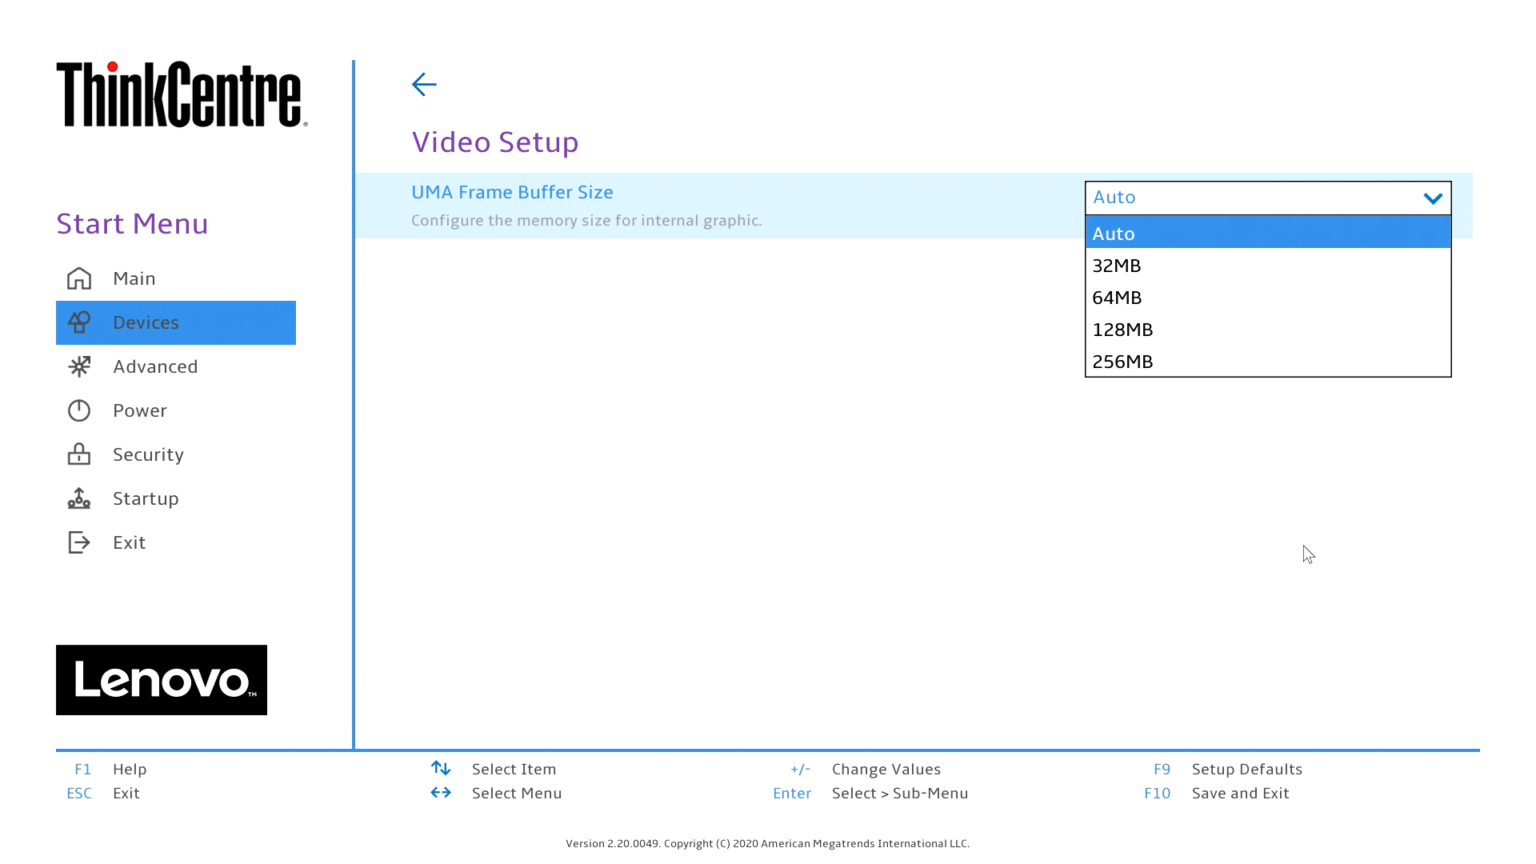Click the Exit door icon
This screenshot has width=1536, height=864.
tap(79, 542)
